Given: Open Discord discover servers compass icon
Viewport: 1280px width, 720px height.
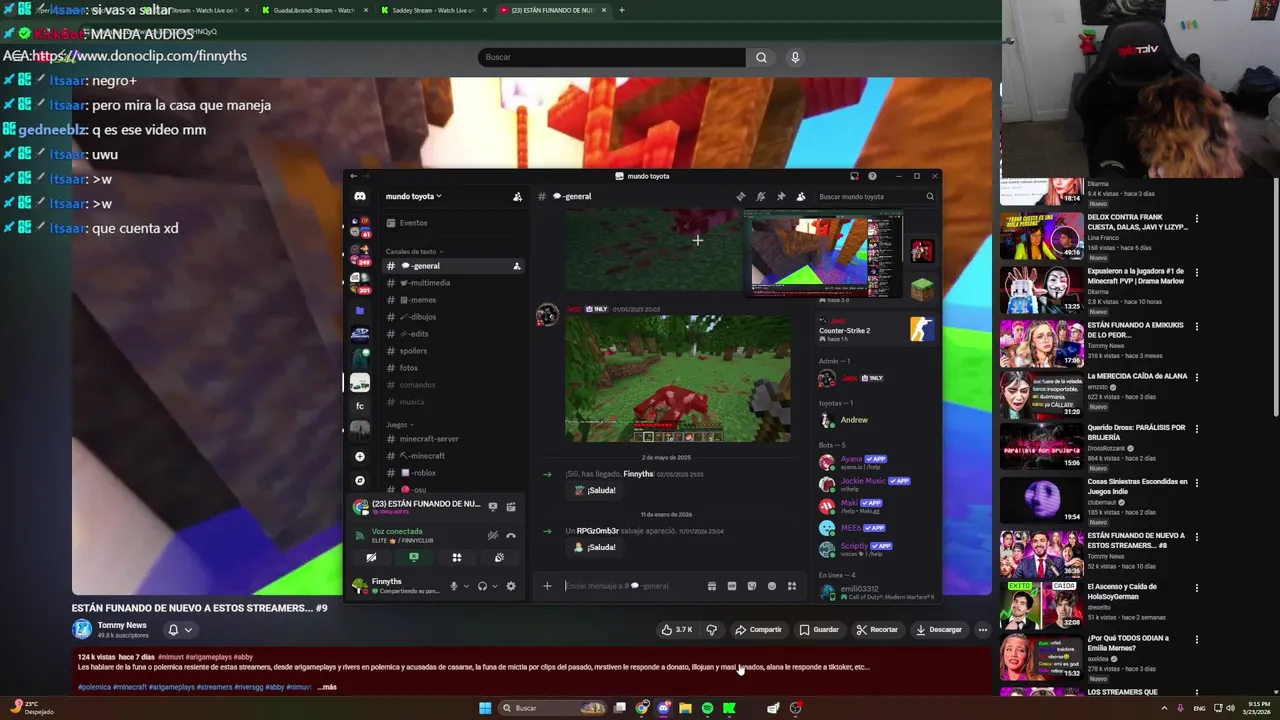Looking at the screenshot, I should coord(360,481).
